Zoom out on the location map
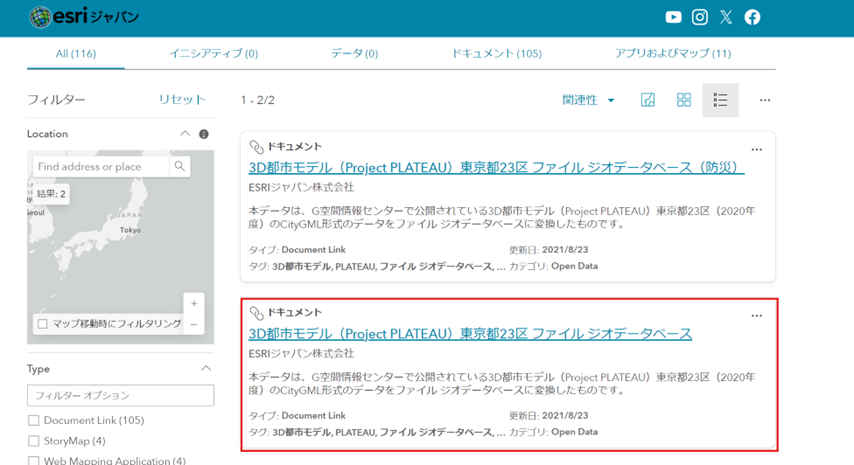Viewport: 854px width, 465px height. pyautogui.click(x=194, y=325)
